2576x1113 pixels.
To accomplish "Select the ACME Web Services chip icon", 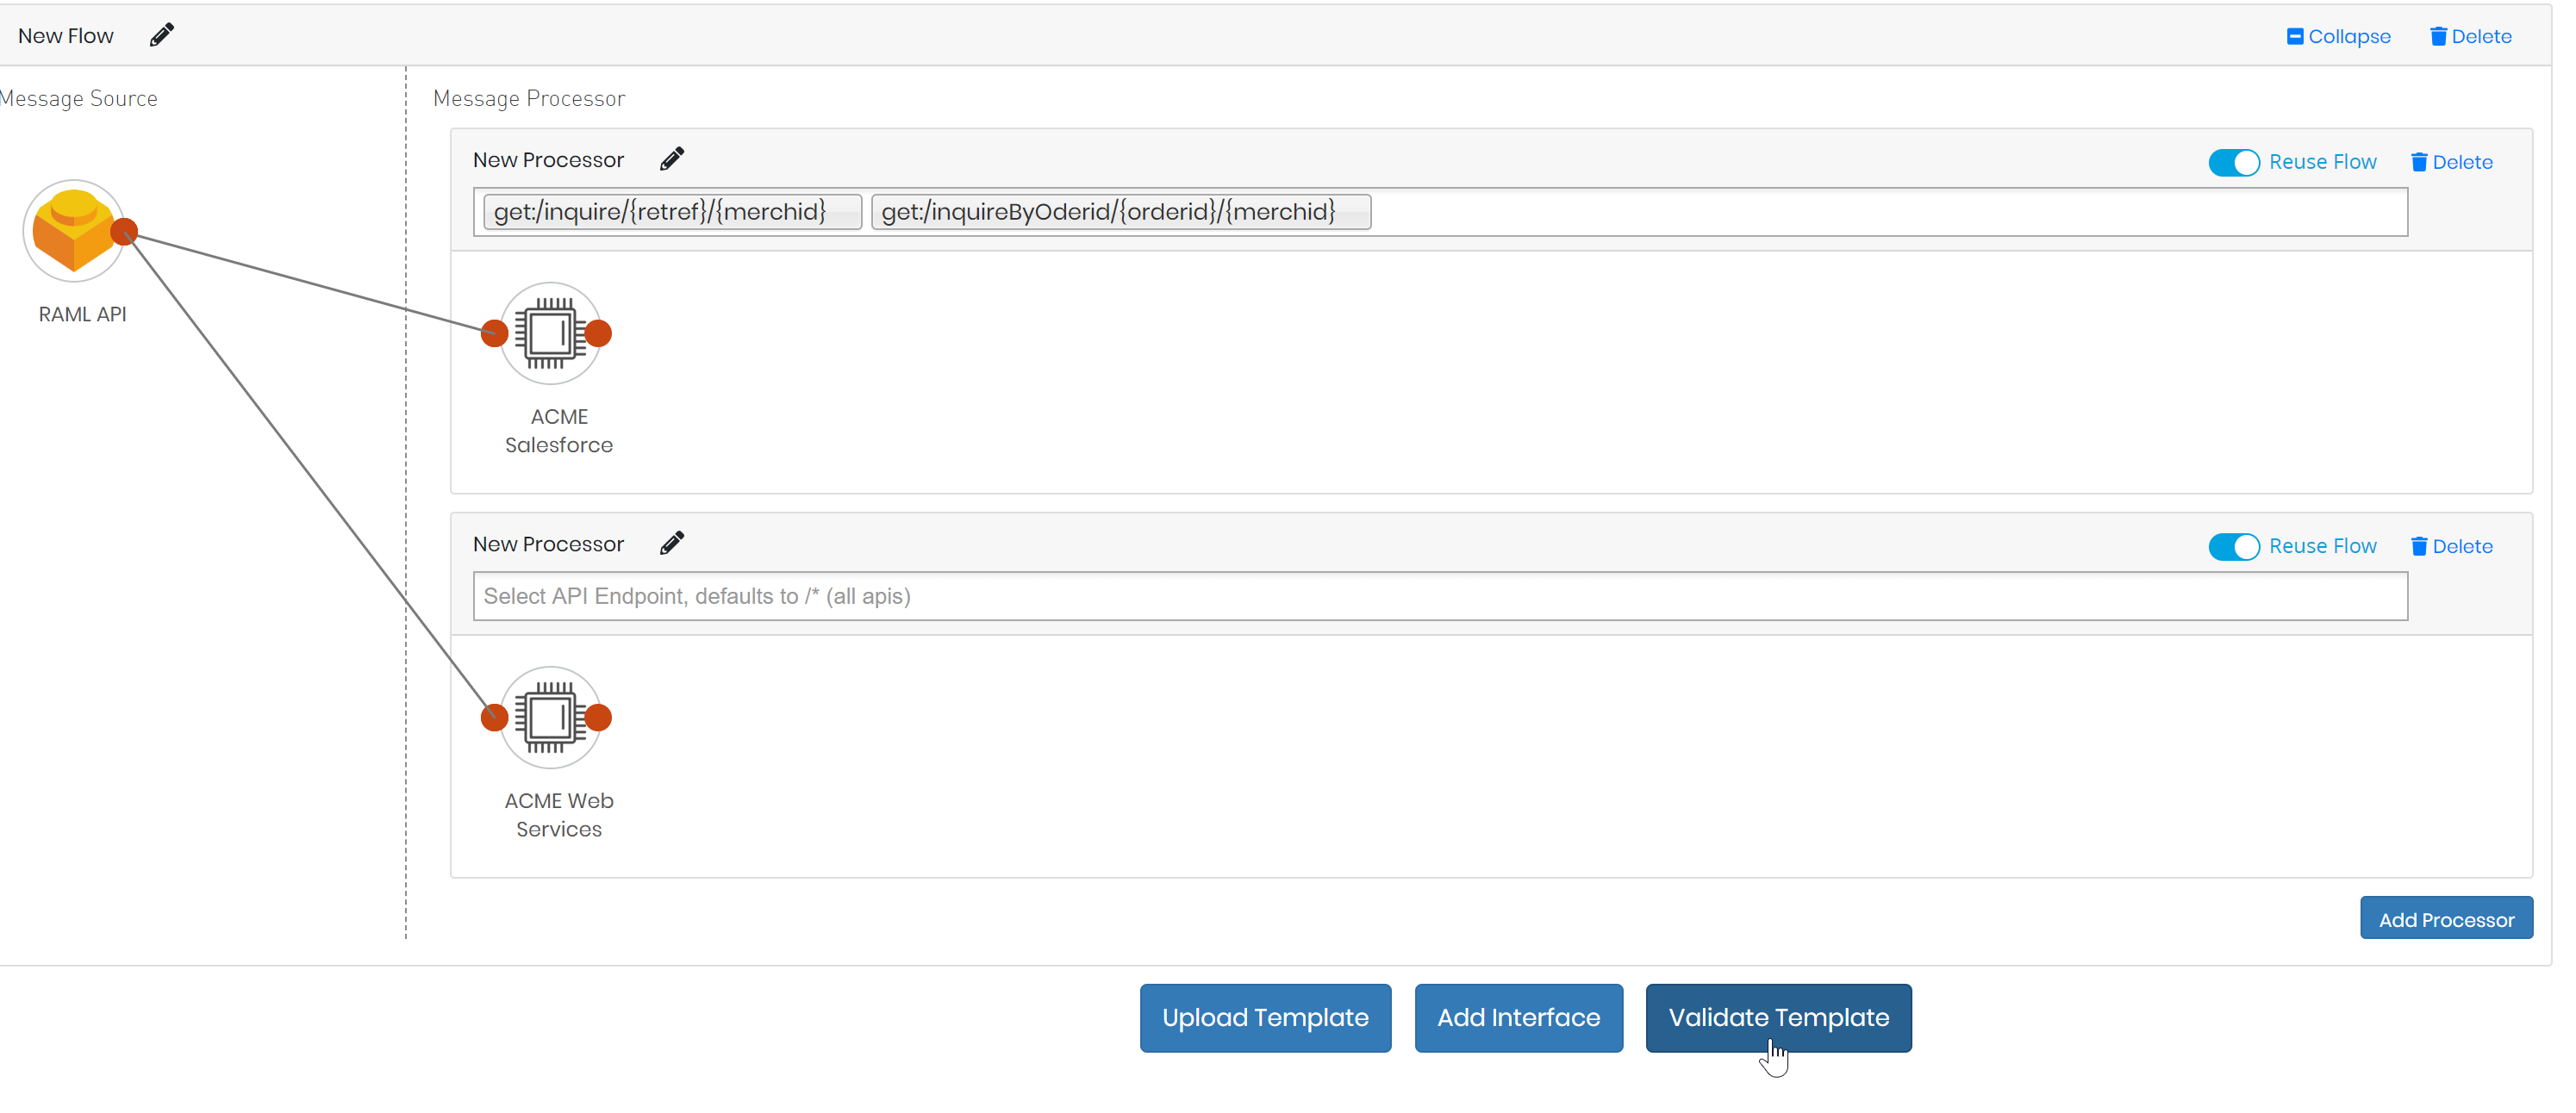I will (551, 717).
